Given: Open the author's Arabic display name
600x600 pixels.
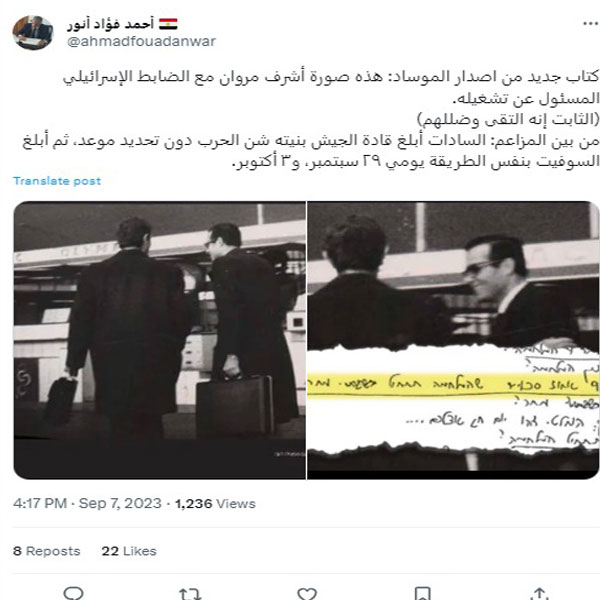Looking at the screenshot, I should [x=110, y=24].
